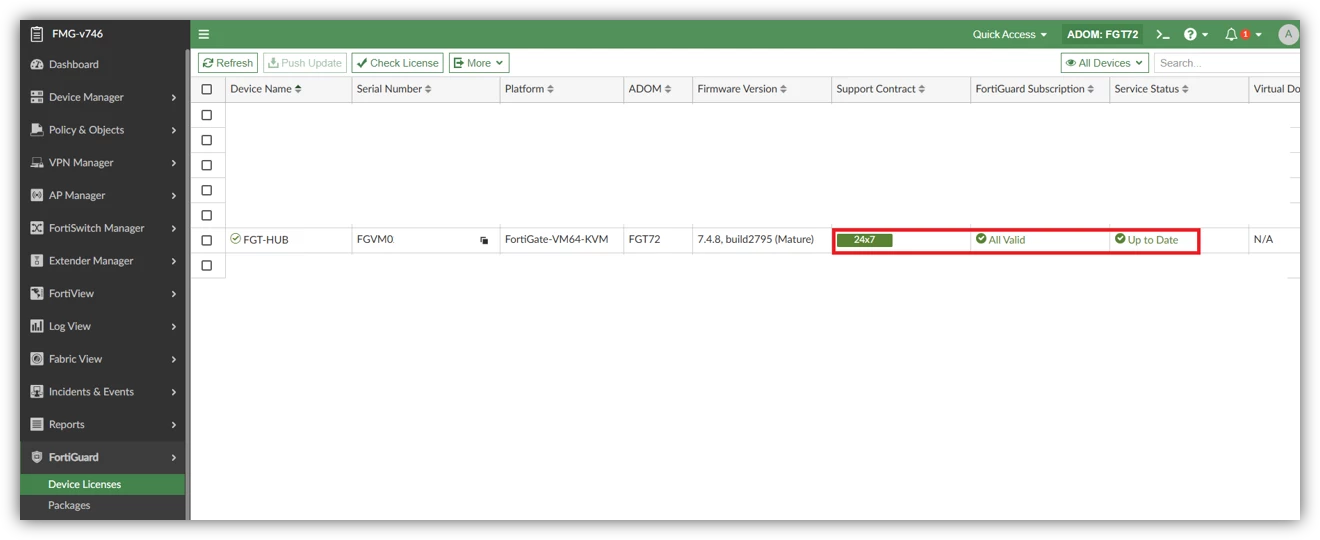Viewport: 1320px width, 540px height.
Task: Click the Up to Date status
Action: [1147, 240]
